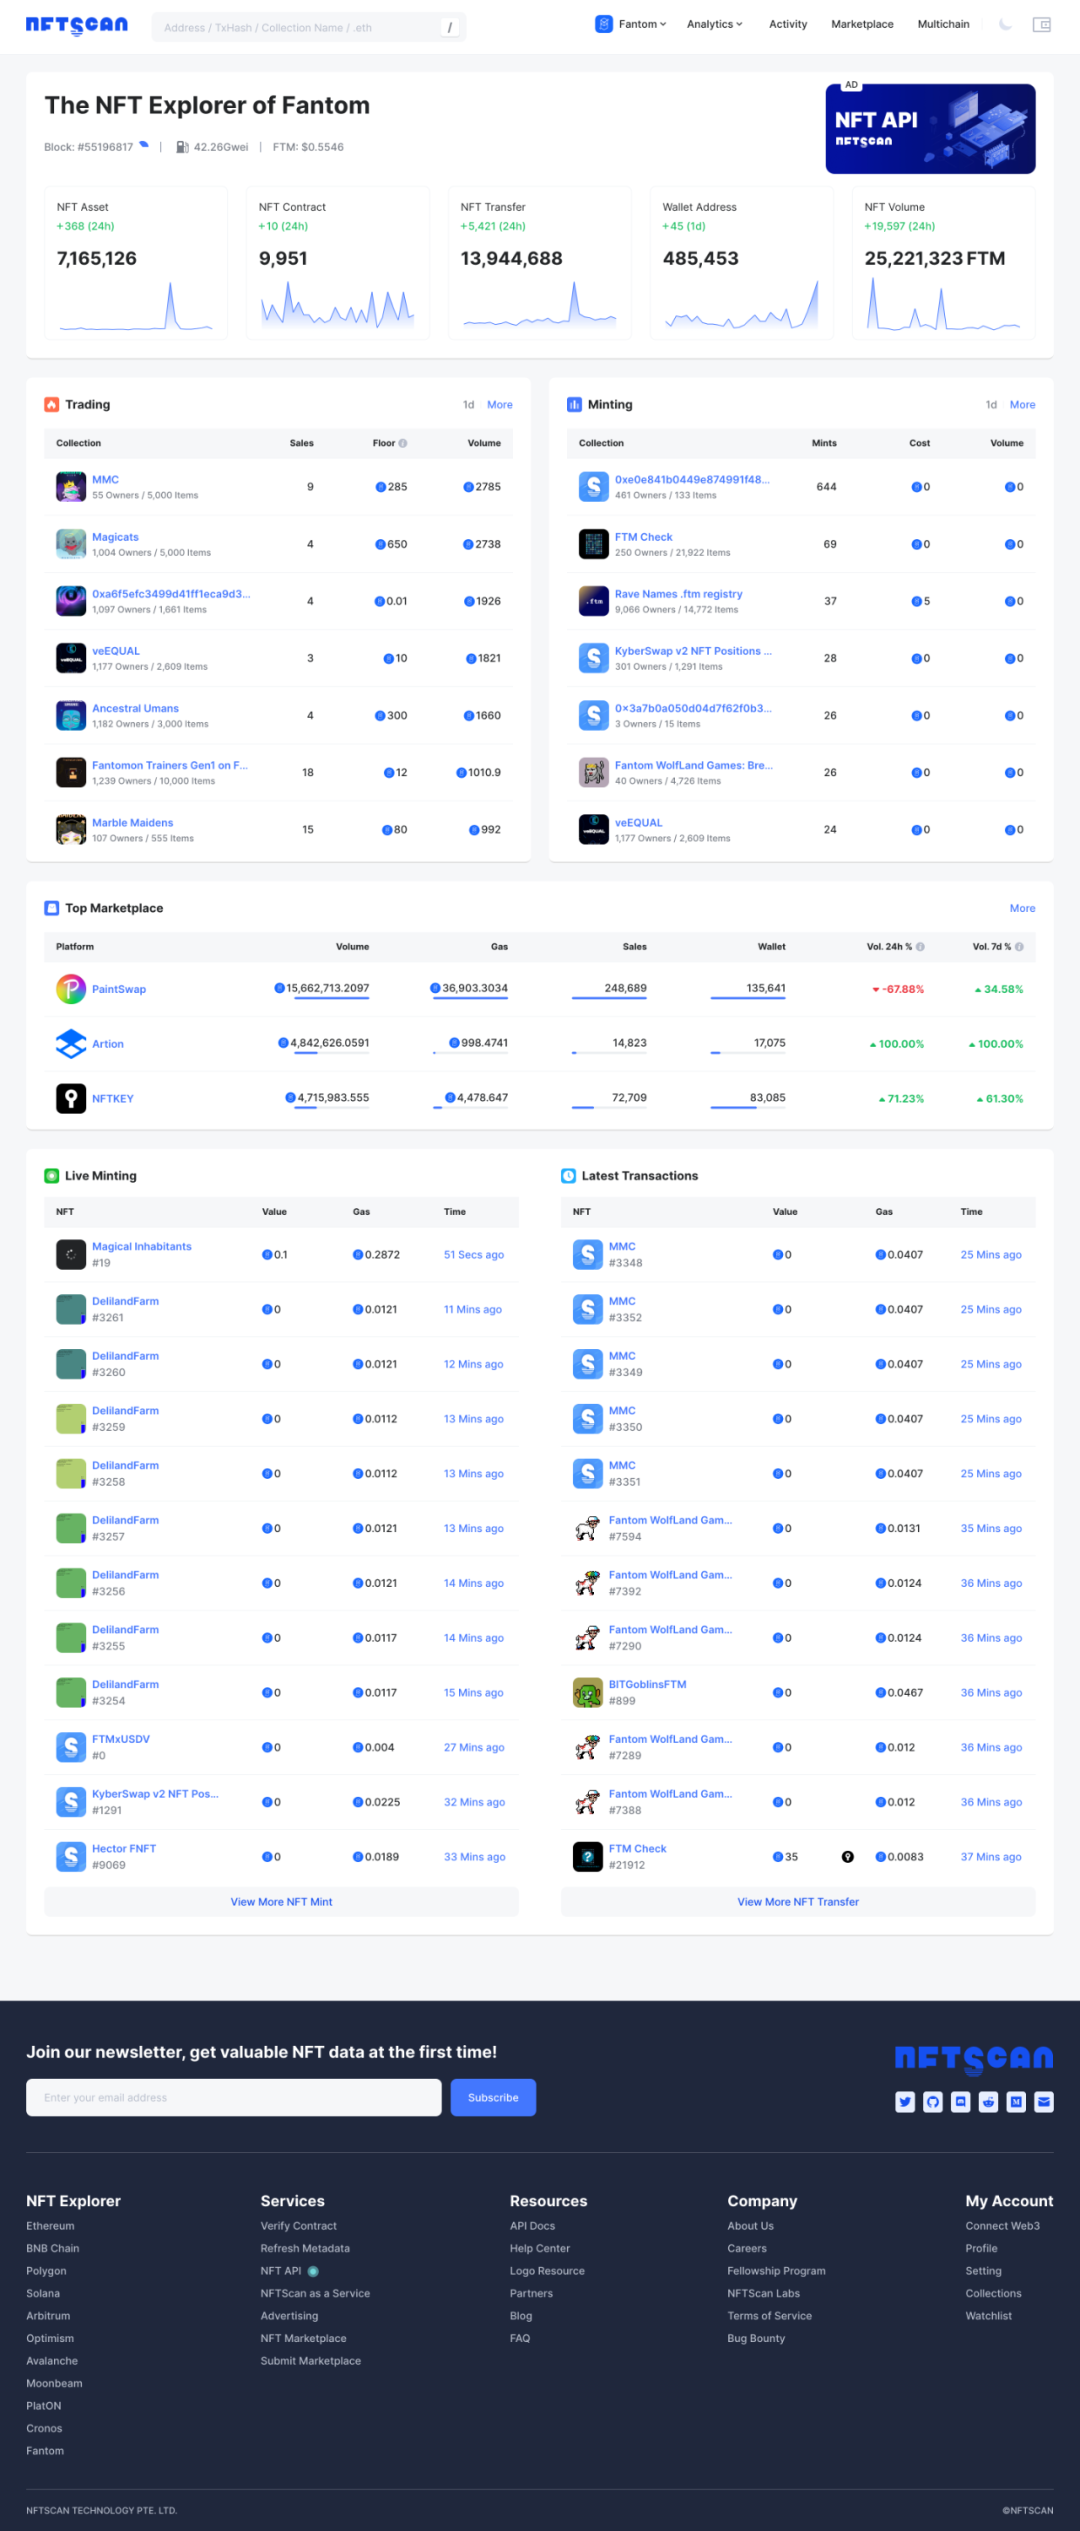Open the Connect Web3 footer link
Image resolution: width=1080 pixels, height=2531 pixels.
[1002, 2226]
